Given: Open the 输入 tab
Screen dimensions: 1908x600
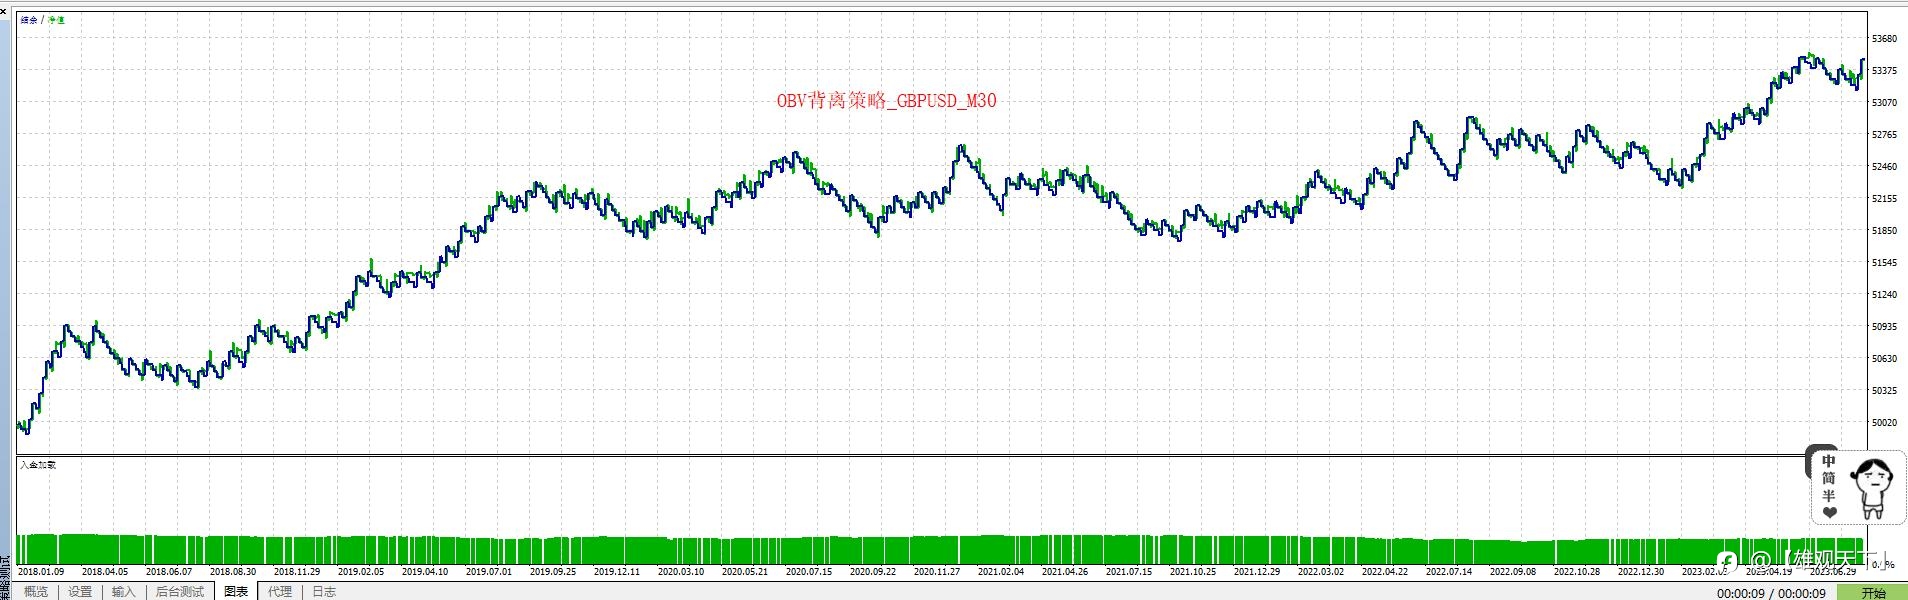Looking at the screenshot, I should click(x=123, y=592).
